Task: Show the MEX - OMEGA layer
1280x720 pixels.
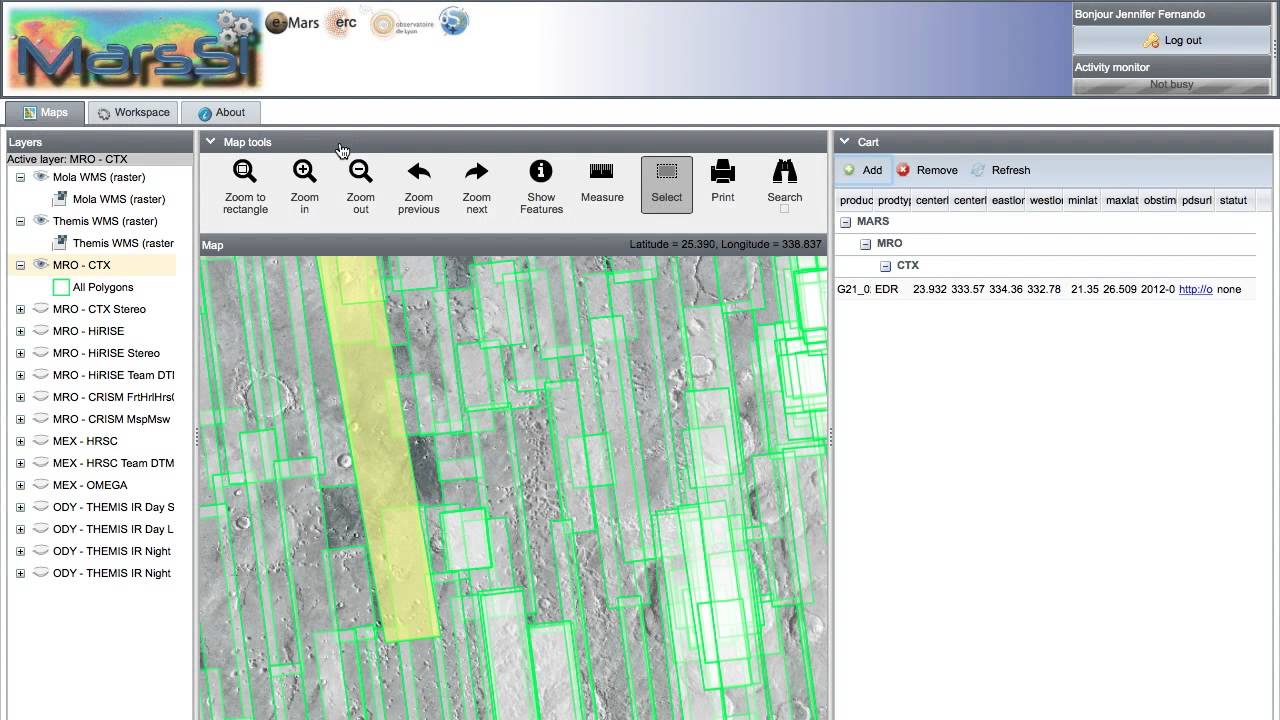Action: tap(41, 485)
